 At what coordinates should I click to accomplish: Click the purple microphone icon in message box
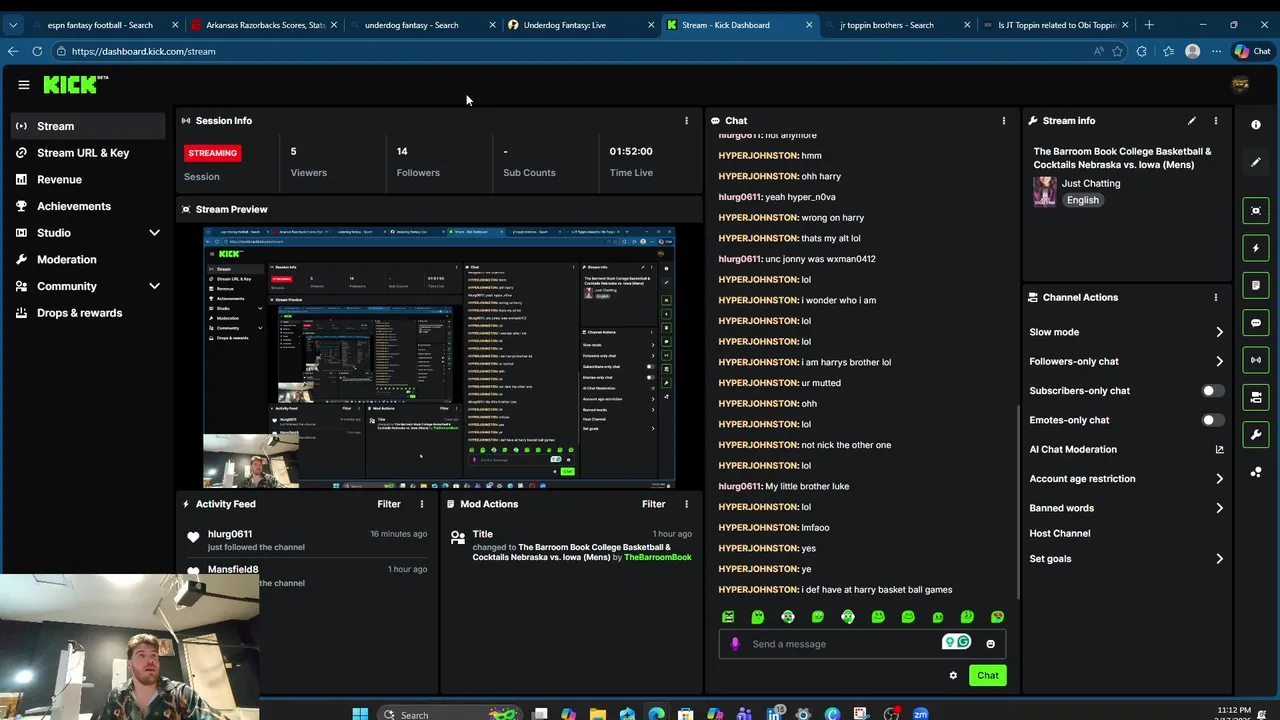[x=735, y=644]
